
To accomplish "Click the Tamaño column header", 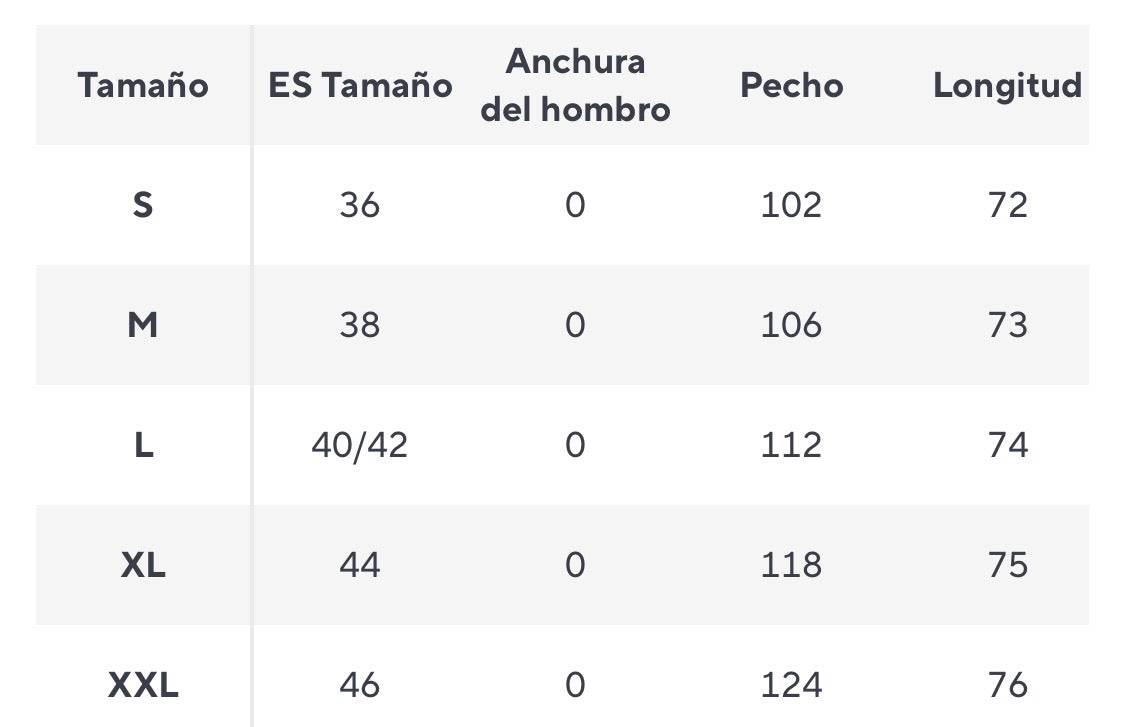I will [143, 86].
